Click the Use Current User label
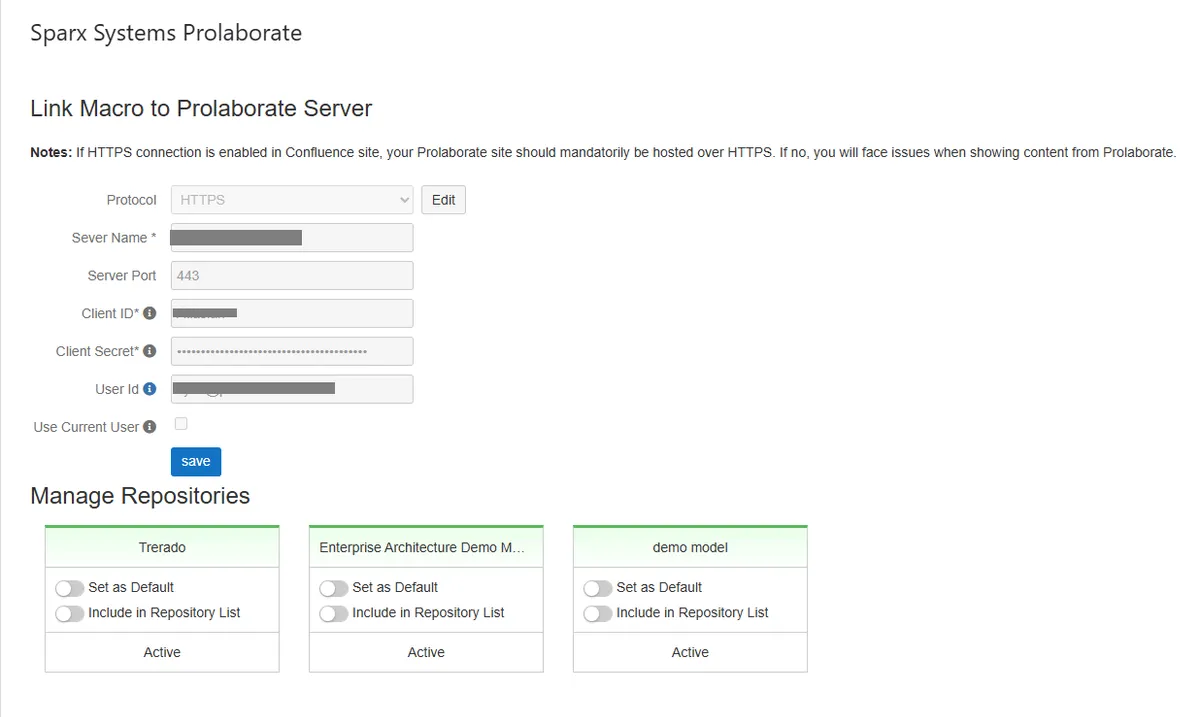Screen dimensions: 1200x717 [x=86, y=427]
